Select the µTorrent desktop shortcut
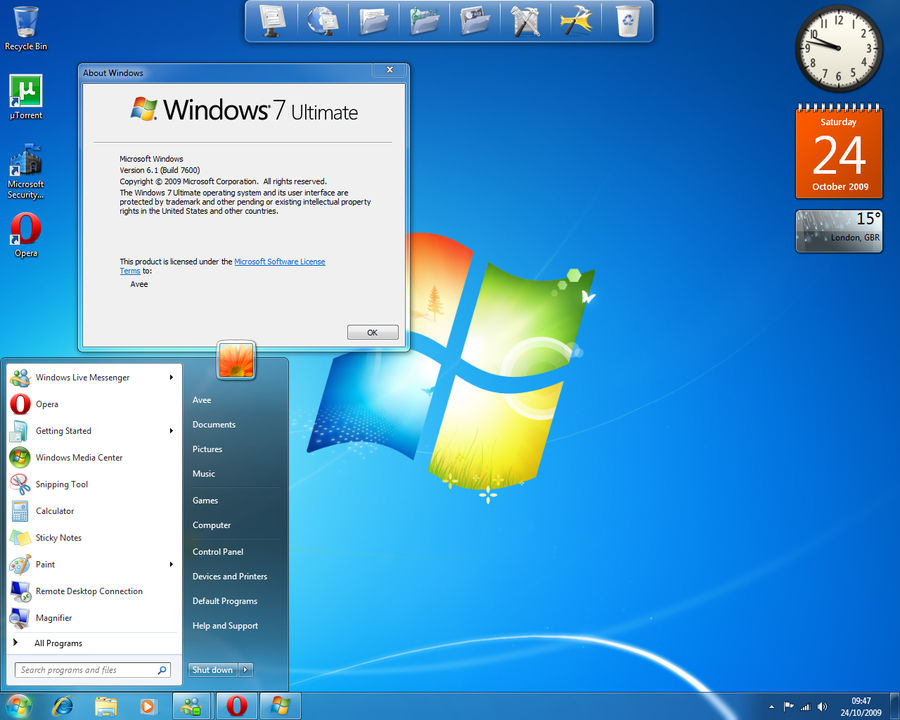The image size is (900, 720). click(26, 98)
